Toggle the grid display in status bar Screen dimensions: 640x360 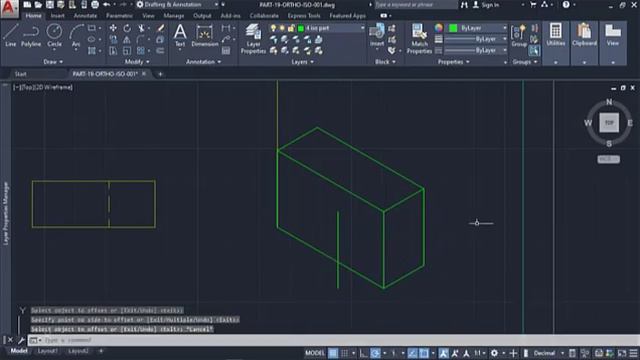tap(333, 353)
